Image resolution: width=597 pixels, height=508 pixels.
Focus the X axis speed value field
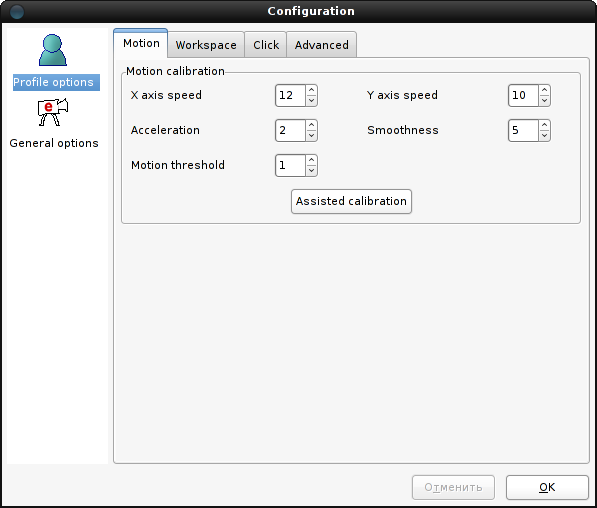point(291,95)
